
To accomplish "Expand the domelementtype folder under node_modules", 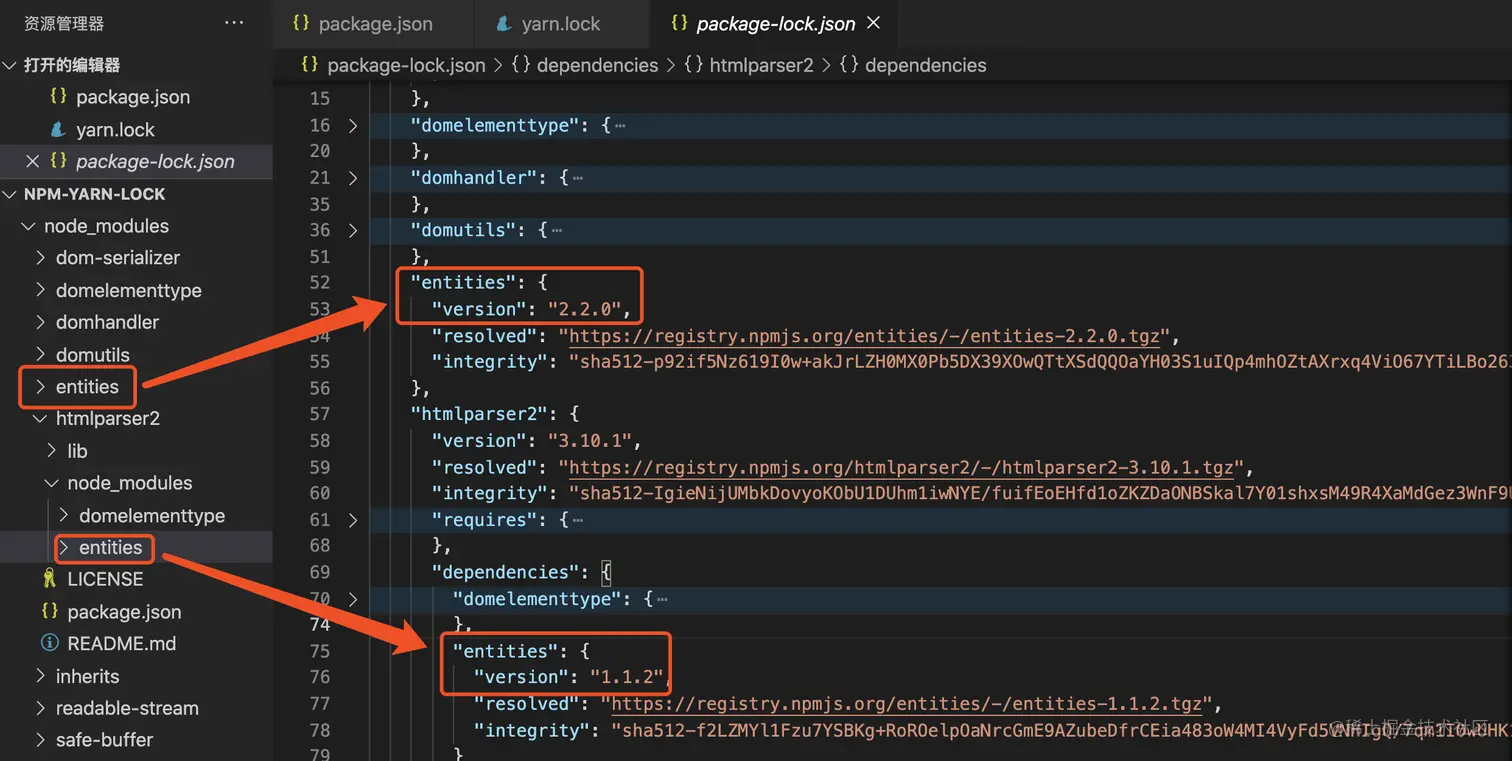I will [x=40, y=290].
